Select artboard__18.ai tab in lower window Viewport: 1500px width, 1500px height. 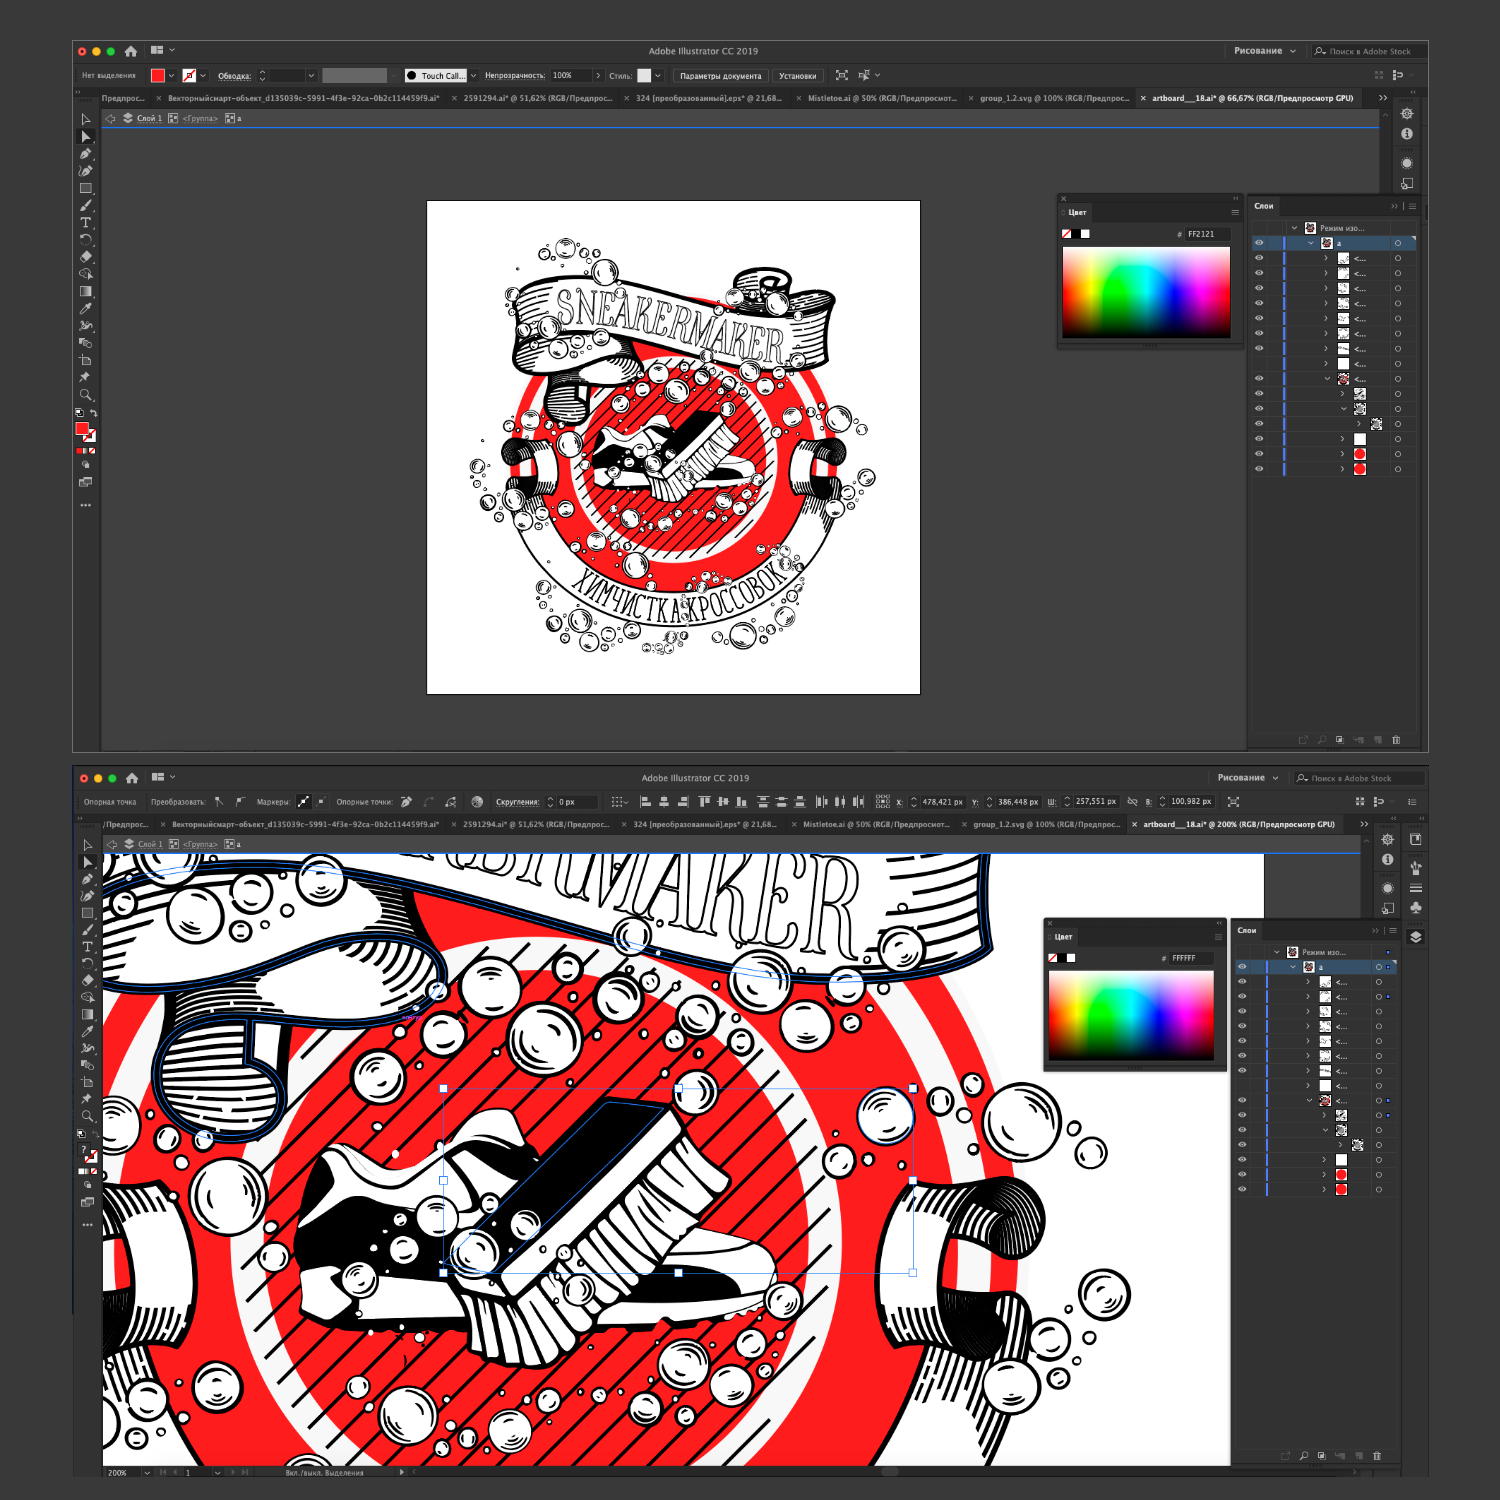click(1238, 825)
